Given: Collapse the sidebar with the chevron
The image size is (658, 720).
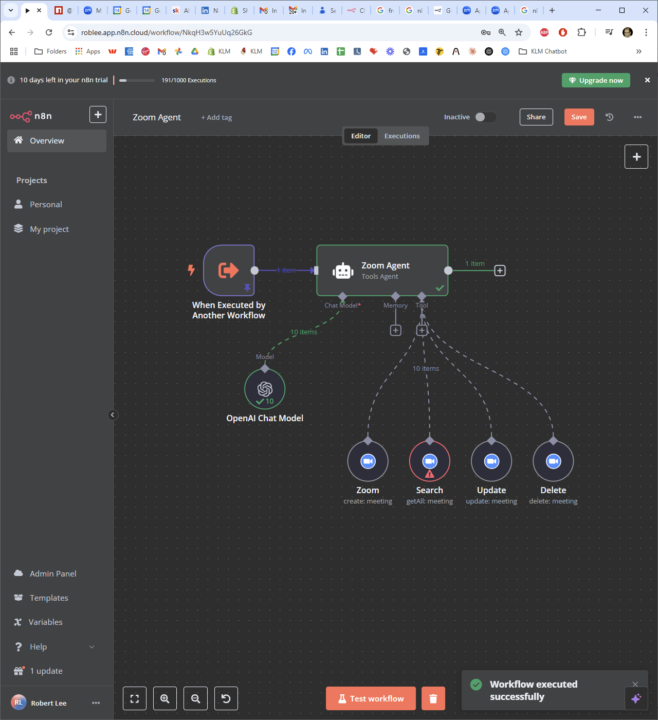Looking at the screenshot, I should click(112, 415).
